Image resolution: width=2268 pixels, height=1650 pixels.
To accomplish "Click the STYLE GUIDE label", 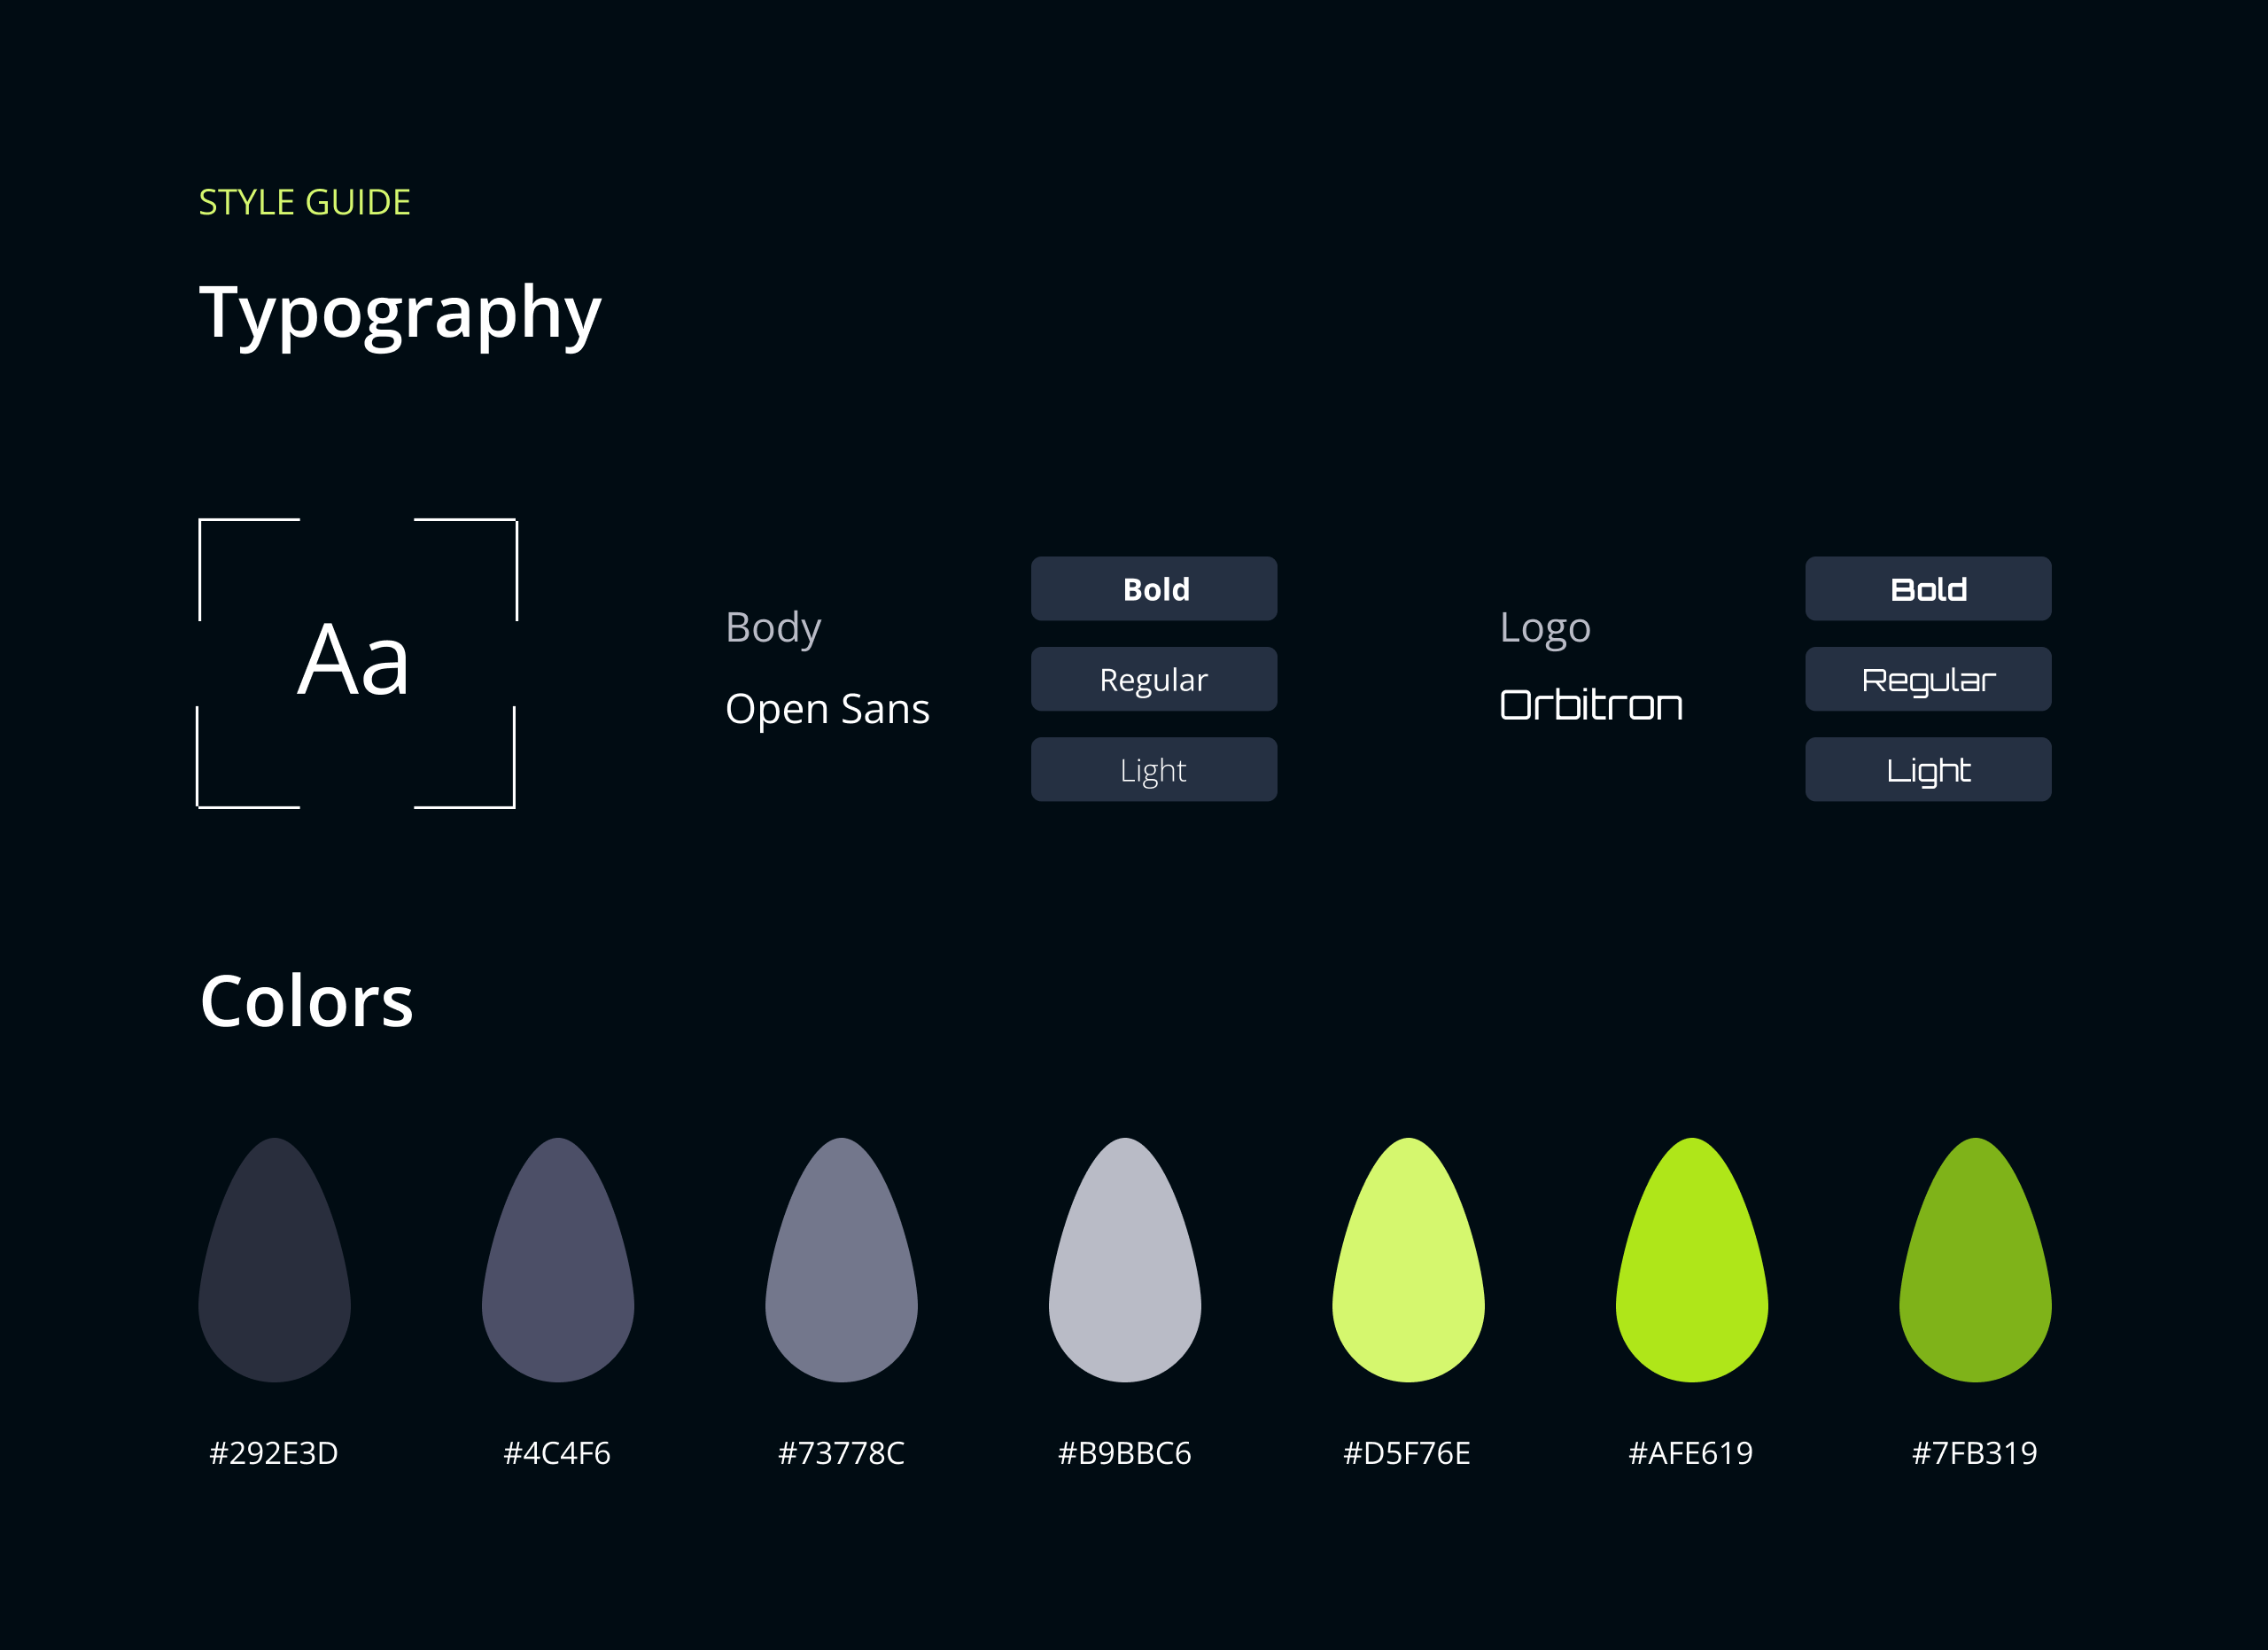I will 304,203.
